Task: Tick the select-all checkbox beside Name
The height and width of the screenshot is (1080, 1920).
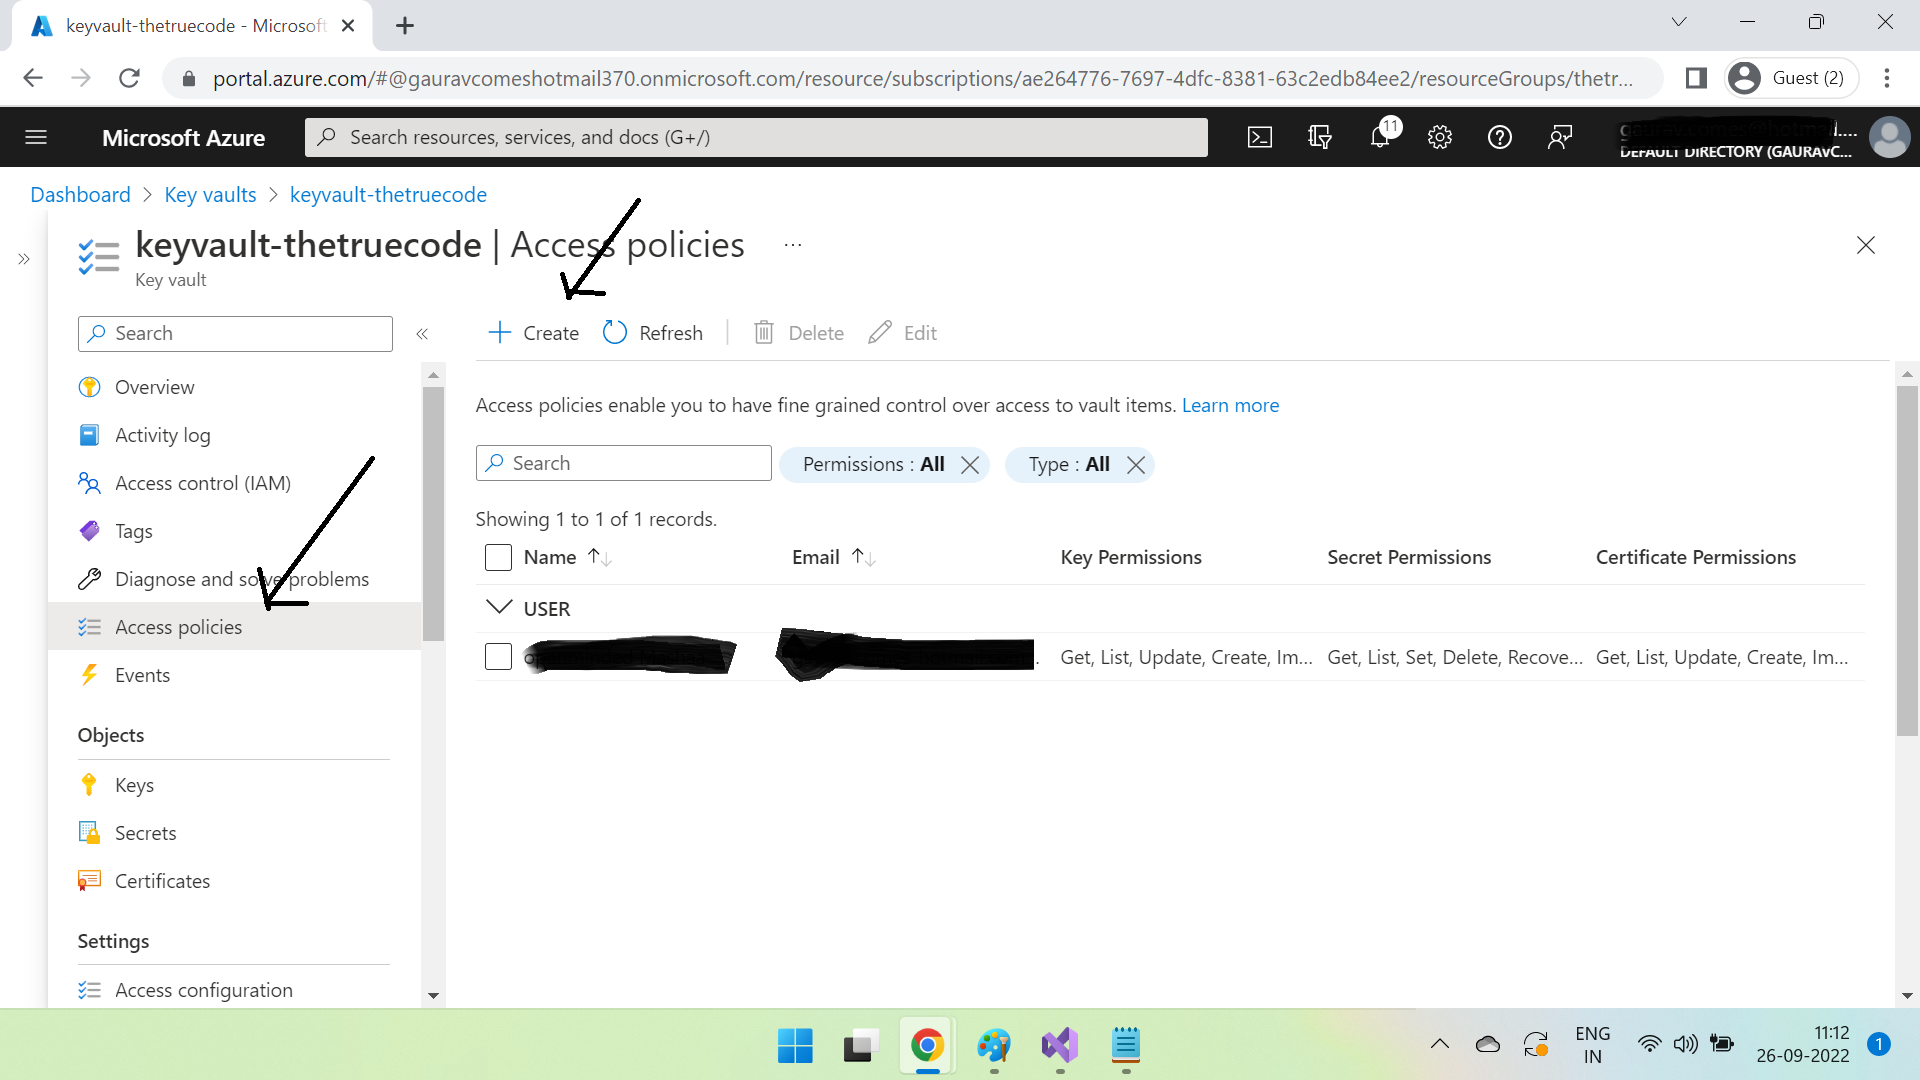Action: [498, 557]
